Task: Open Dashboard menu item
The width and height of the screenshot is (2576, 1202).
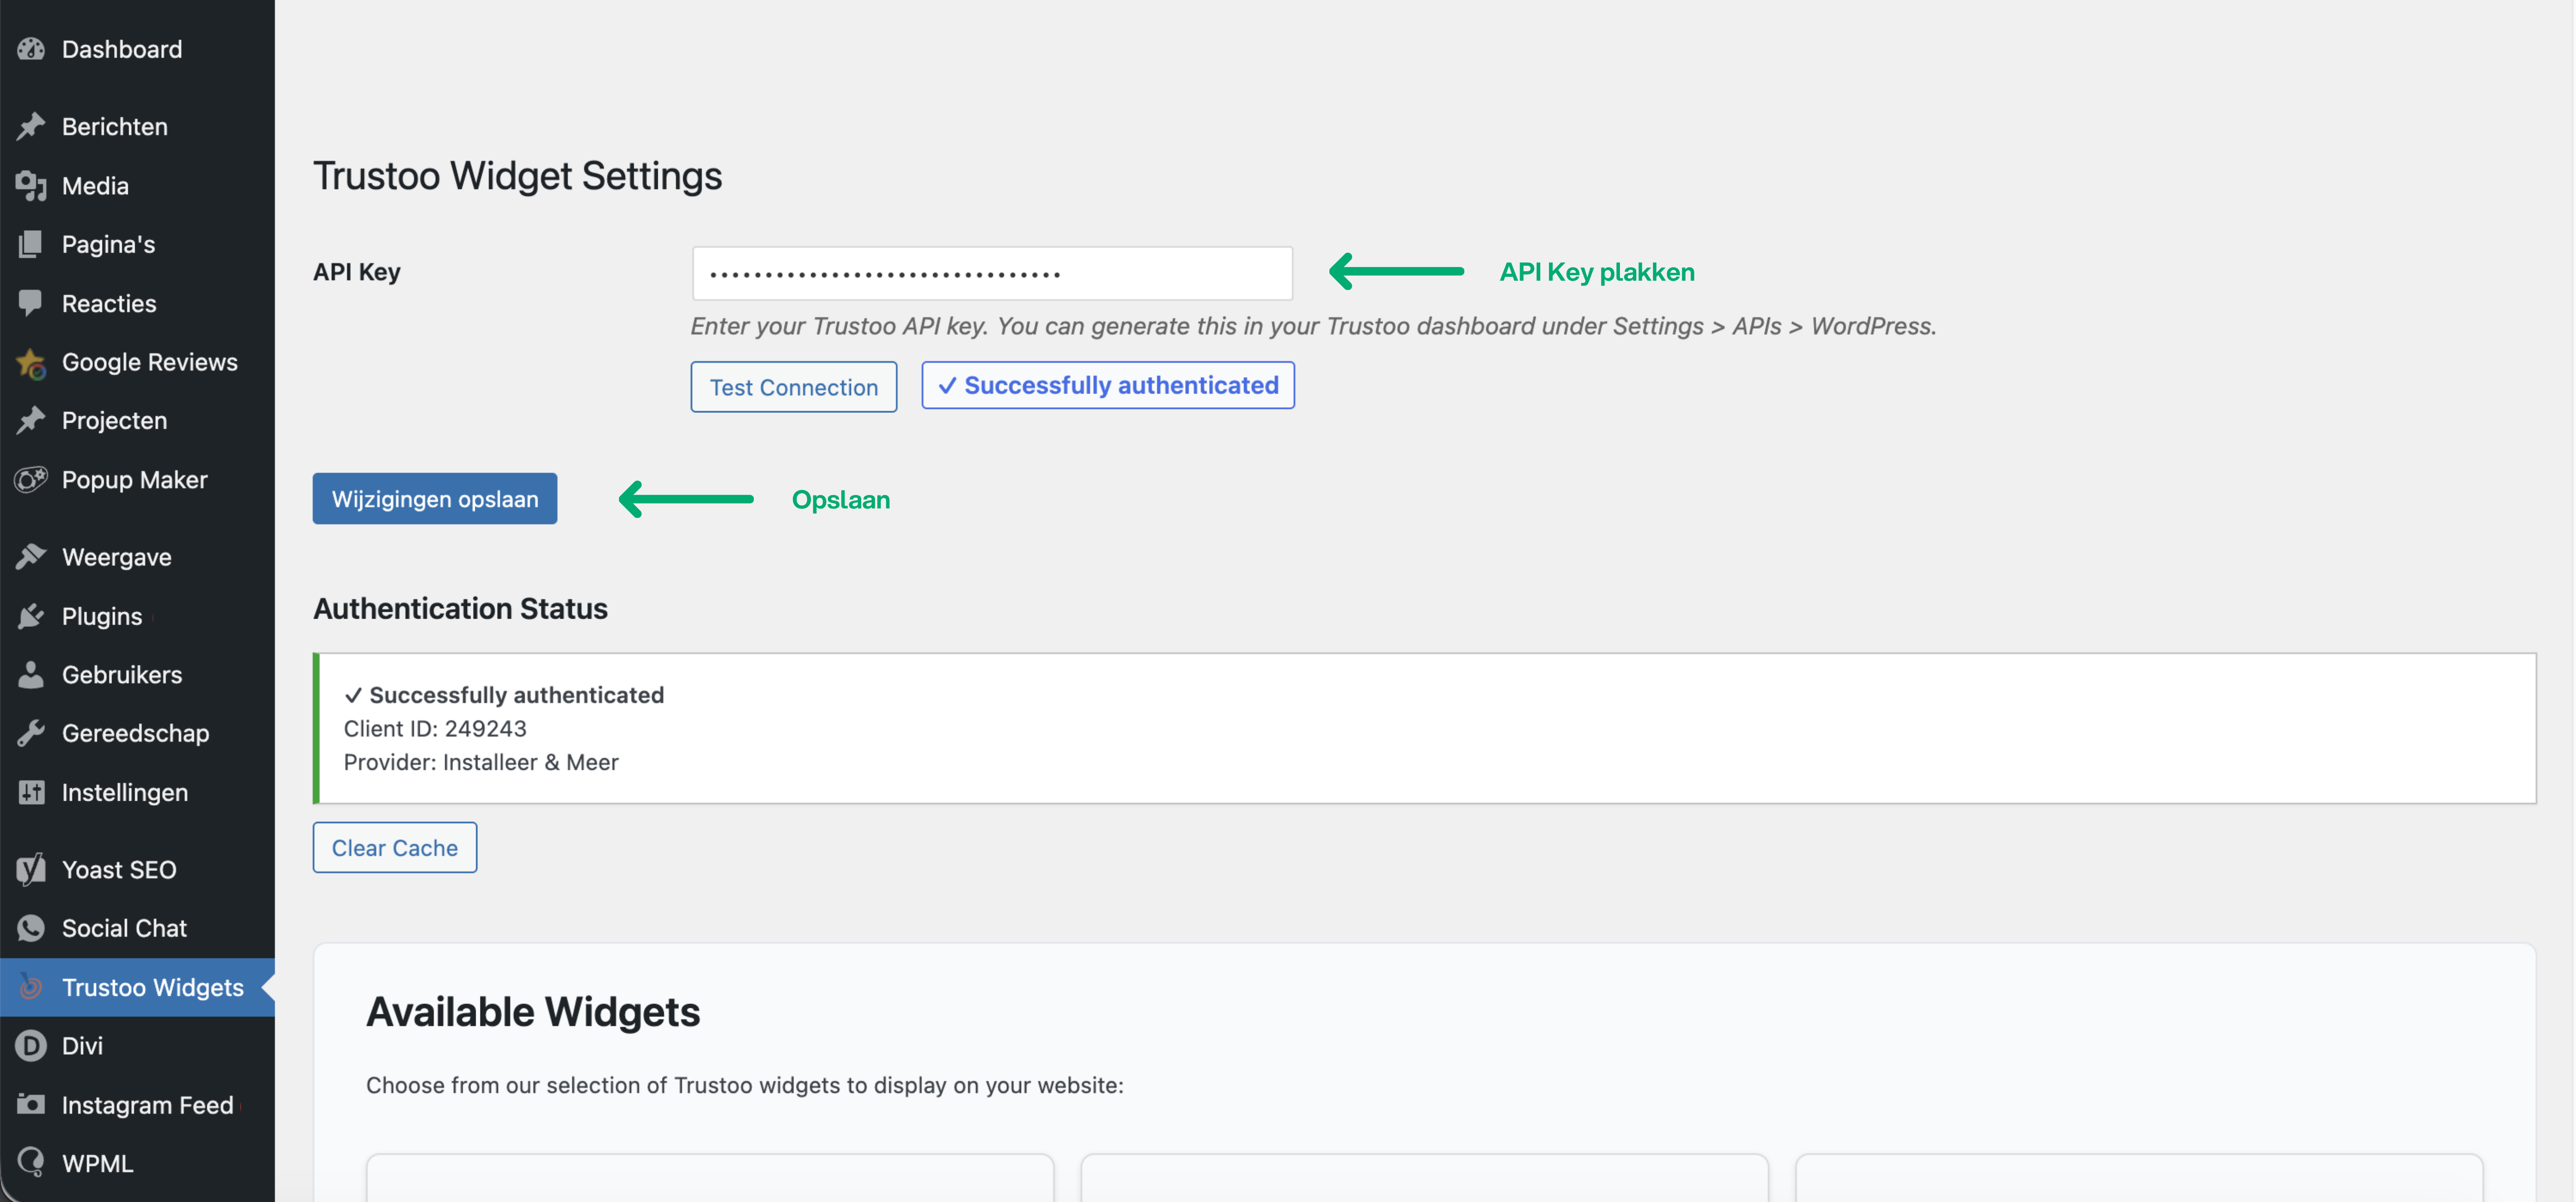Action: pyautogui.click(x=122, y=49)
